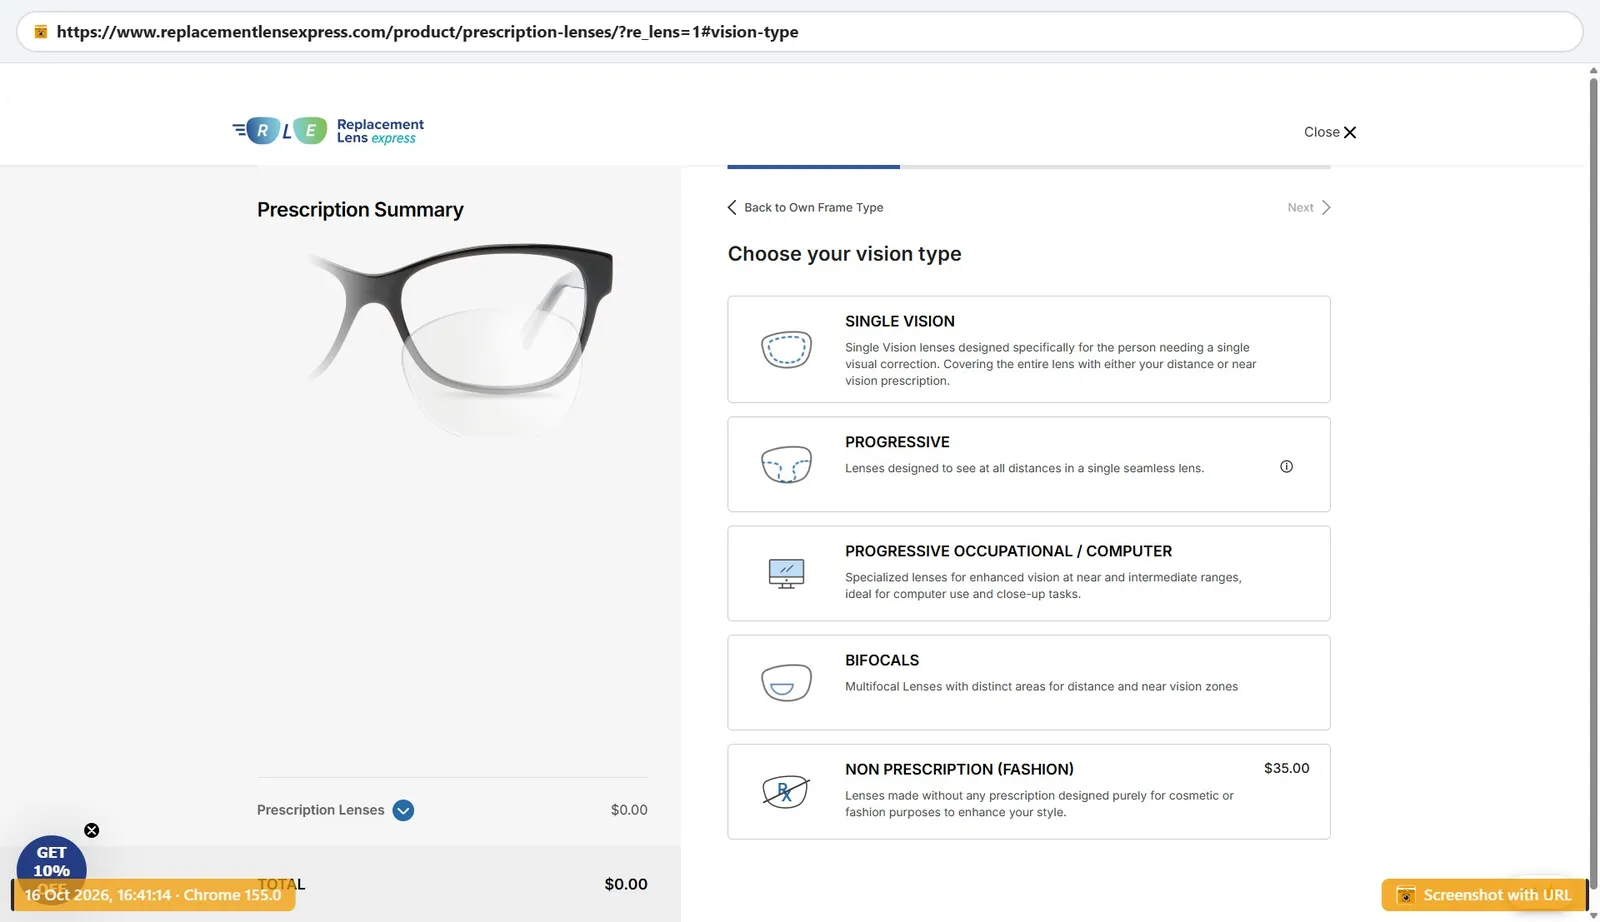Click the Single Vision description text
Image resolution: width=1600 pixels, height=922 pixels.
click(1050, 364)
